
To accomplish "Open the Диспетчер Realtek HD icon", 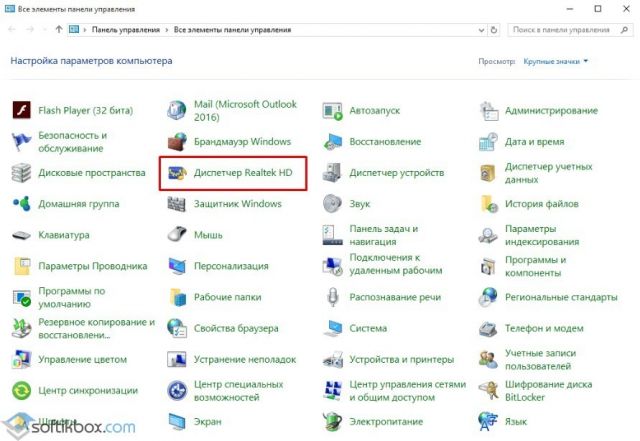I will [x=177, y=173].
